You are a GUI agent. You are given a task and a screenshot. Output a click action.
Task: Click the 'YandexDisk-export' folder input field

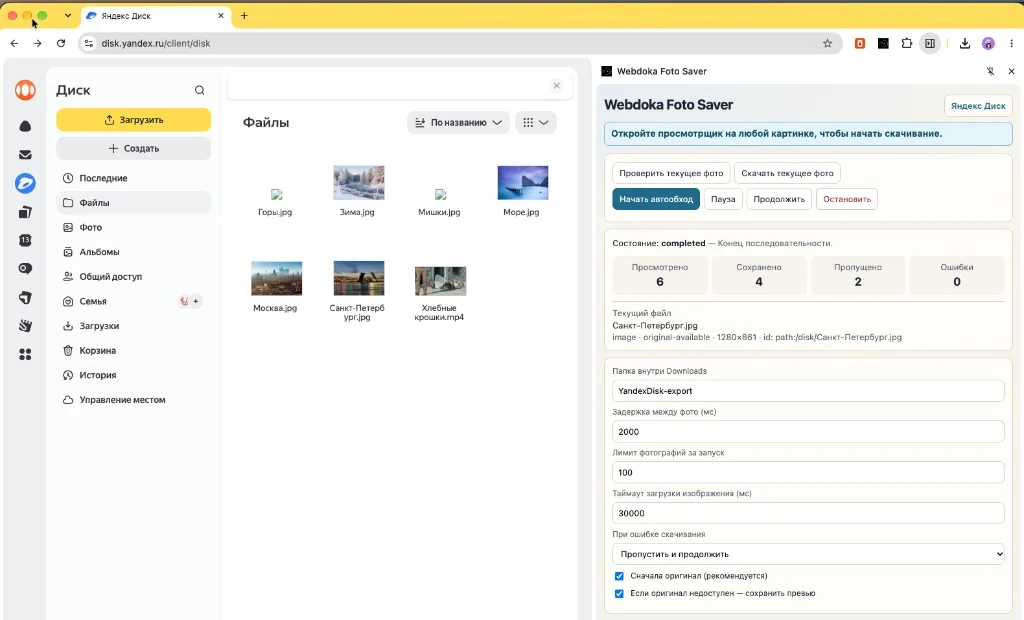click(808, 391)
